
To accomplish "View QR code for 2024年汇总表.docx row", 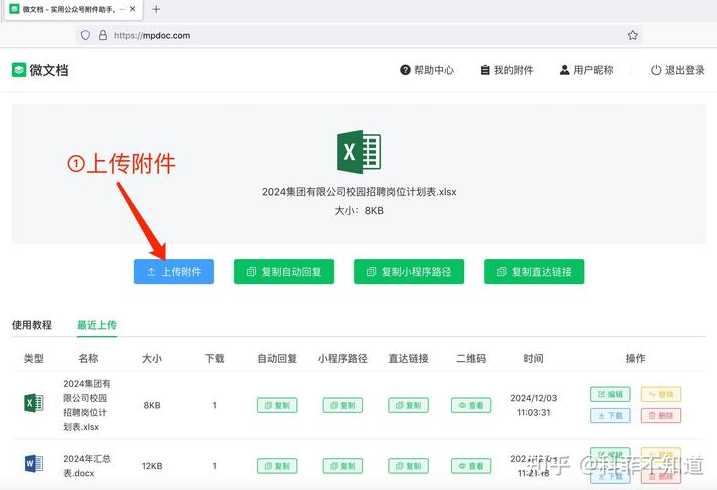I will pyautogui.click(x=471, y=466).
